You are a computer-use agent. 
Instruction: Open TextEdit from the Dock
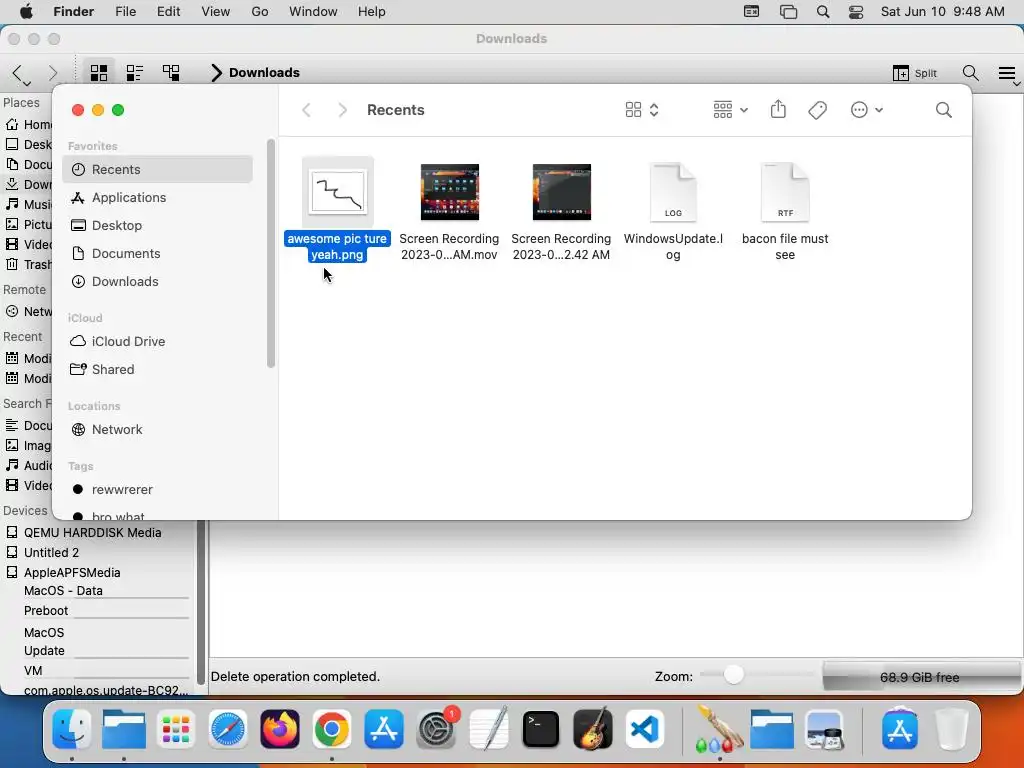click(x=488, y=729)
